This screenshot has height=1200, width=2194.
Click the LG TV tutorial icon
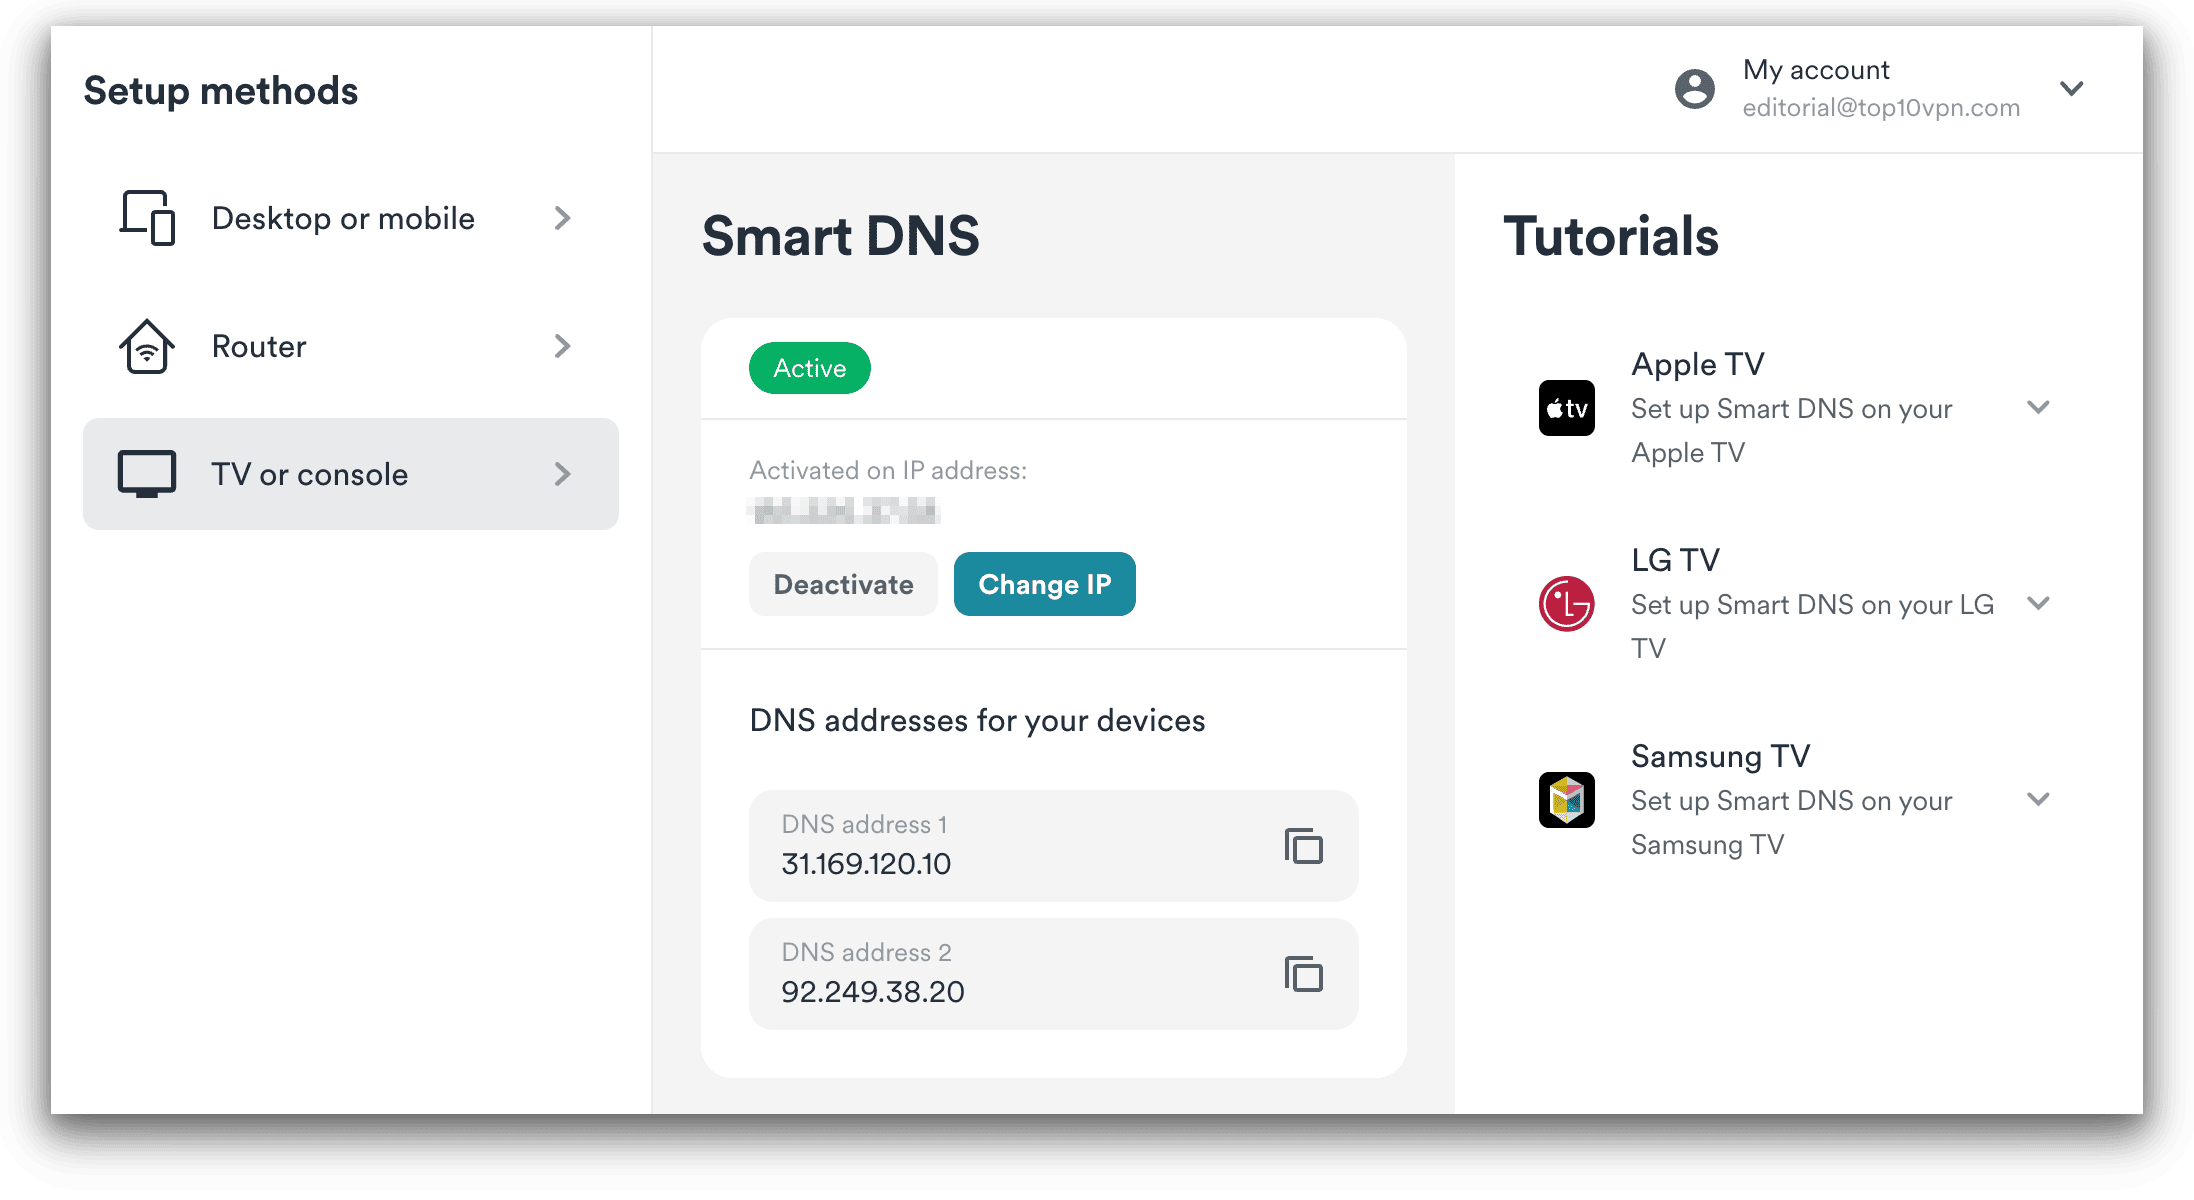coord(1568,603)
